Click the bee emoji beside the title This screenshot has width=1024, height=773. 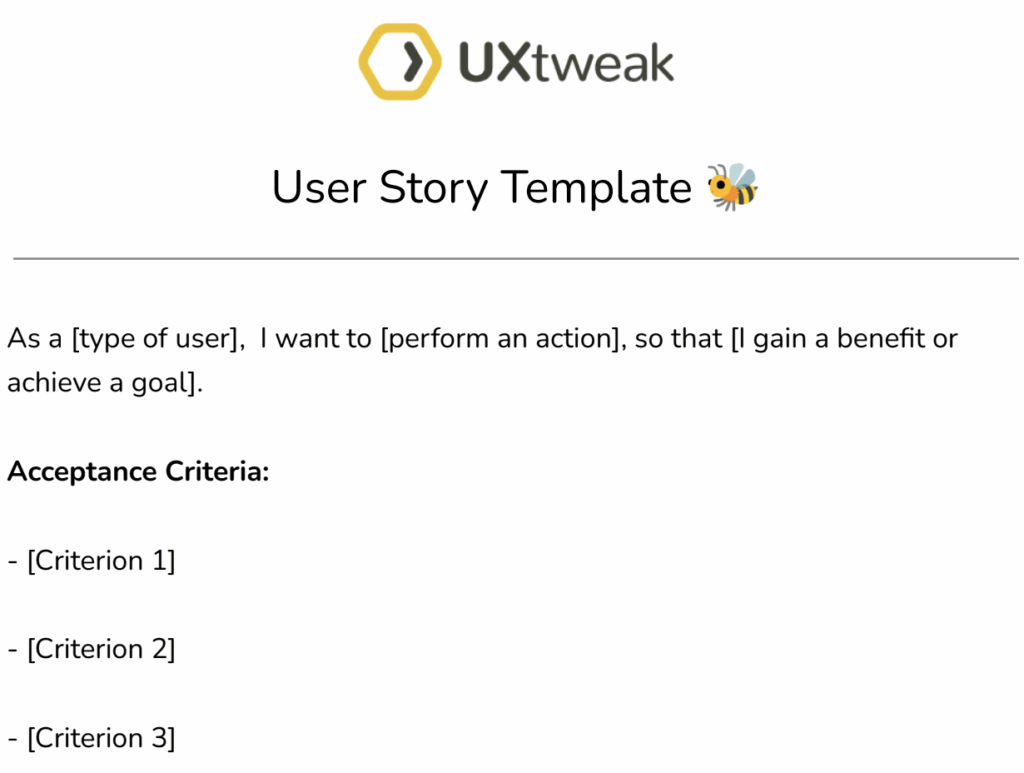point(733,187)
